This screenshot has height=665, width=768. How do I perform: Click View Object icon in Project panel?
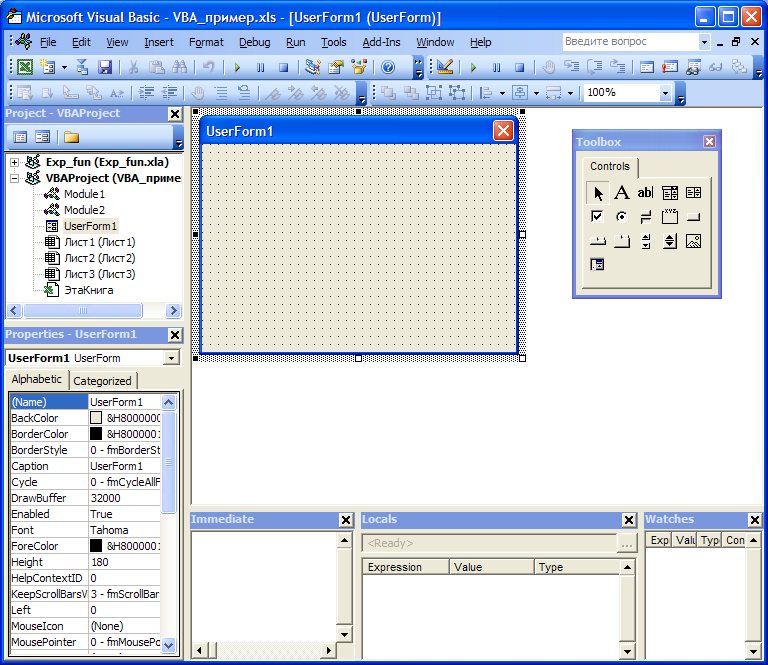(43, 137)
